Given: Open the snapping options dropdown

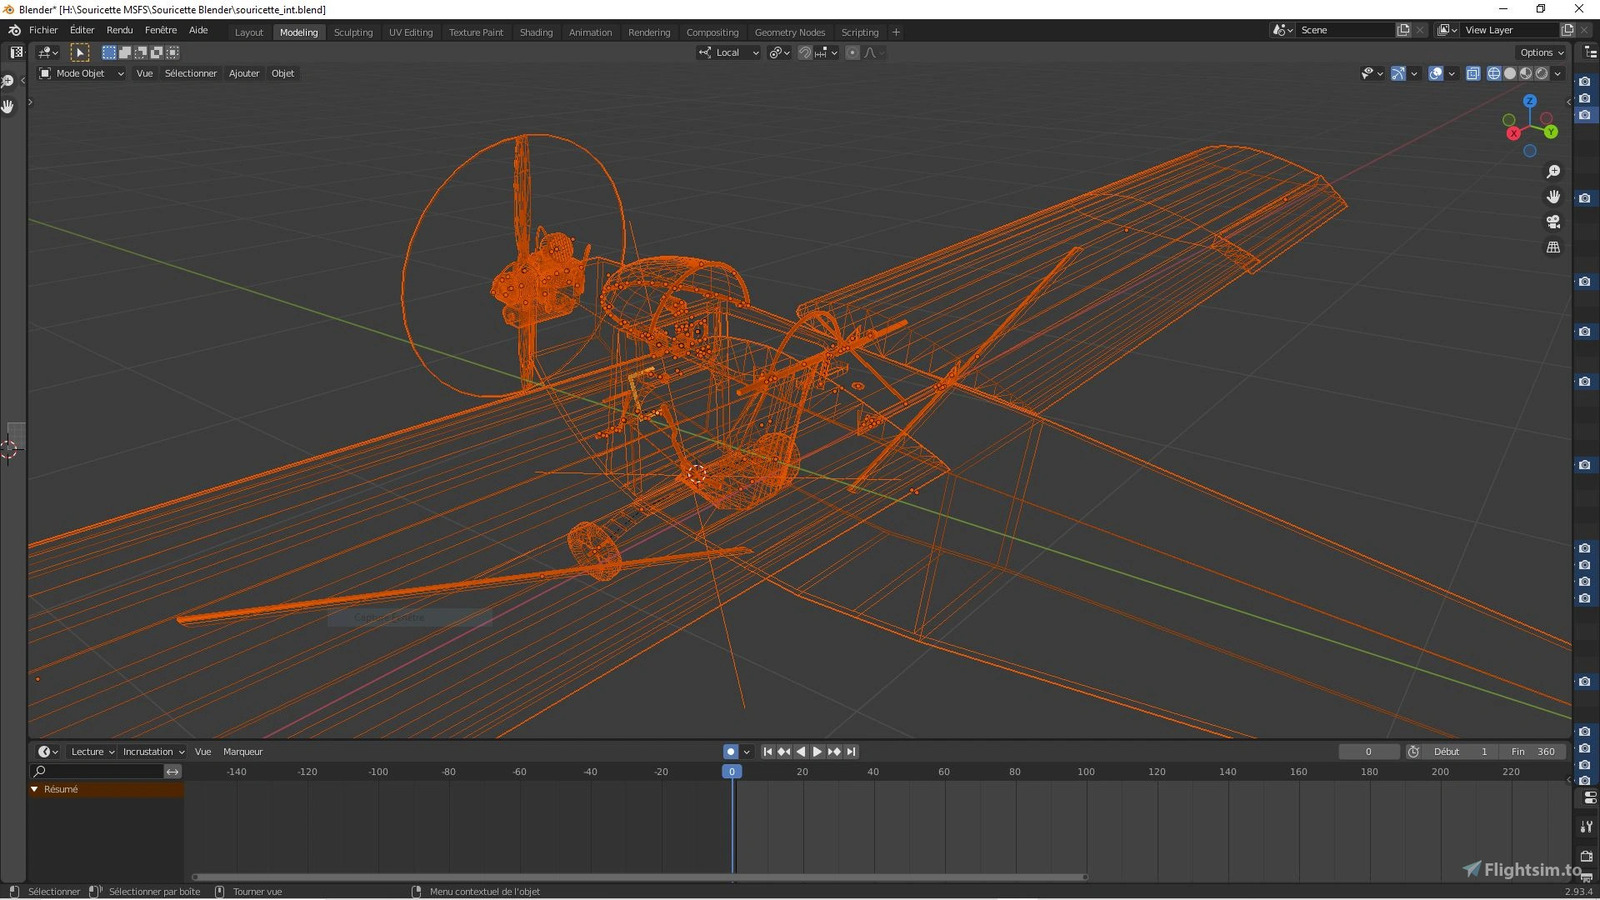Looking at the screenshot, I should [x=826, y=52].
